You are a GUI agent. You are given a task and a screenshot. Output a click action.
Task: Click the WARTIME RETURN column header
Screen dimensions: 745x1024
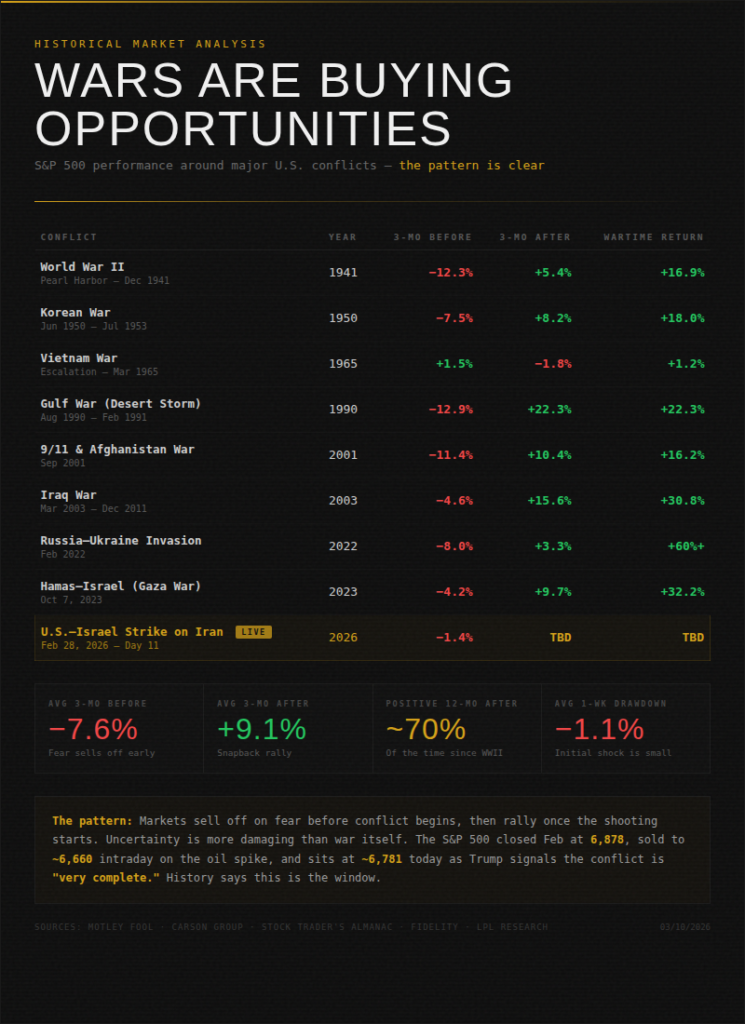(653, 237)
